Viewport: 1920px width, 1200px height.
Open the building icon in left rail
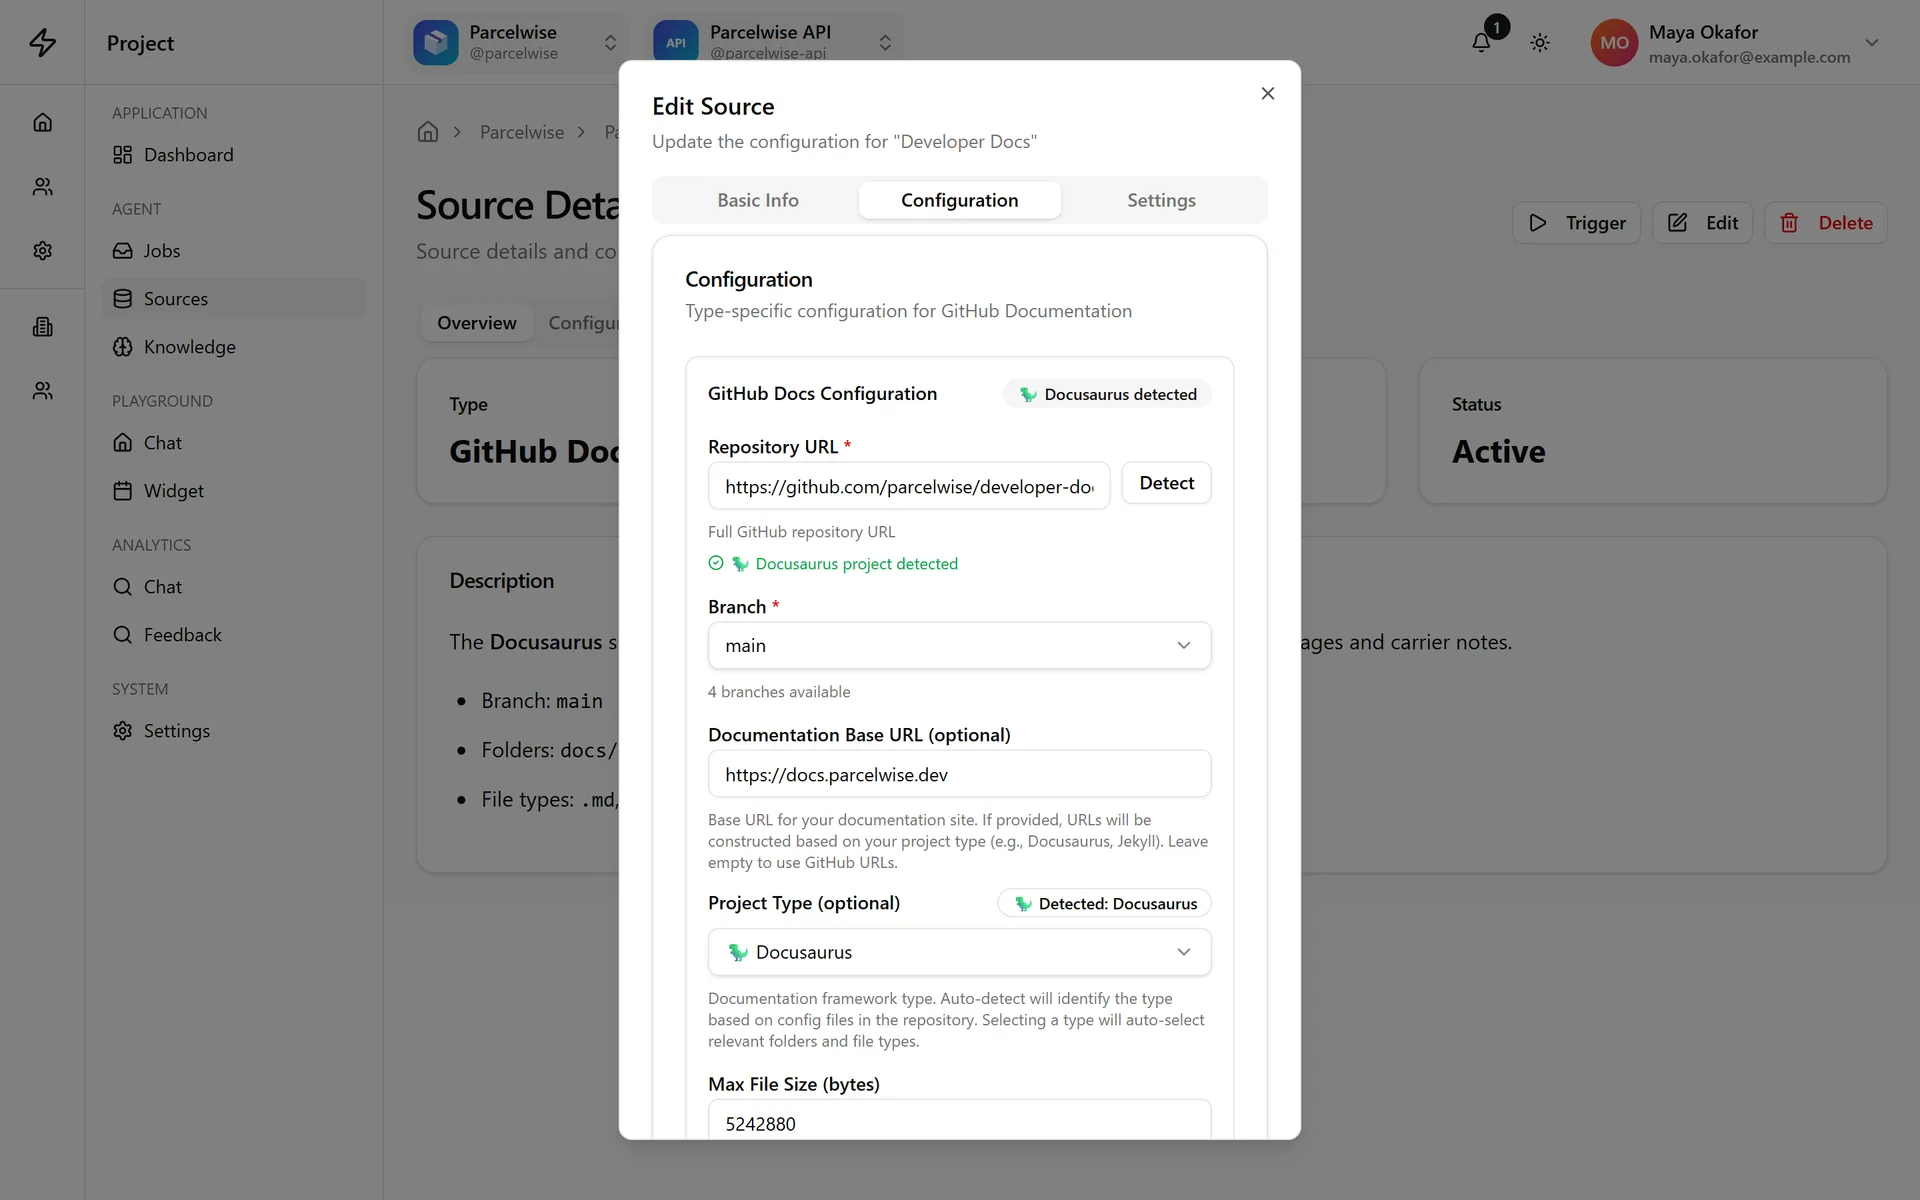point(42,326)
